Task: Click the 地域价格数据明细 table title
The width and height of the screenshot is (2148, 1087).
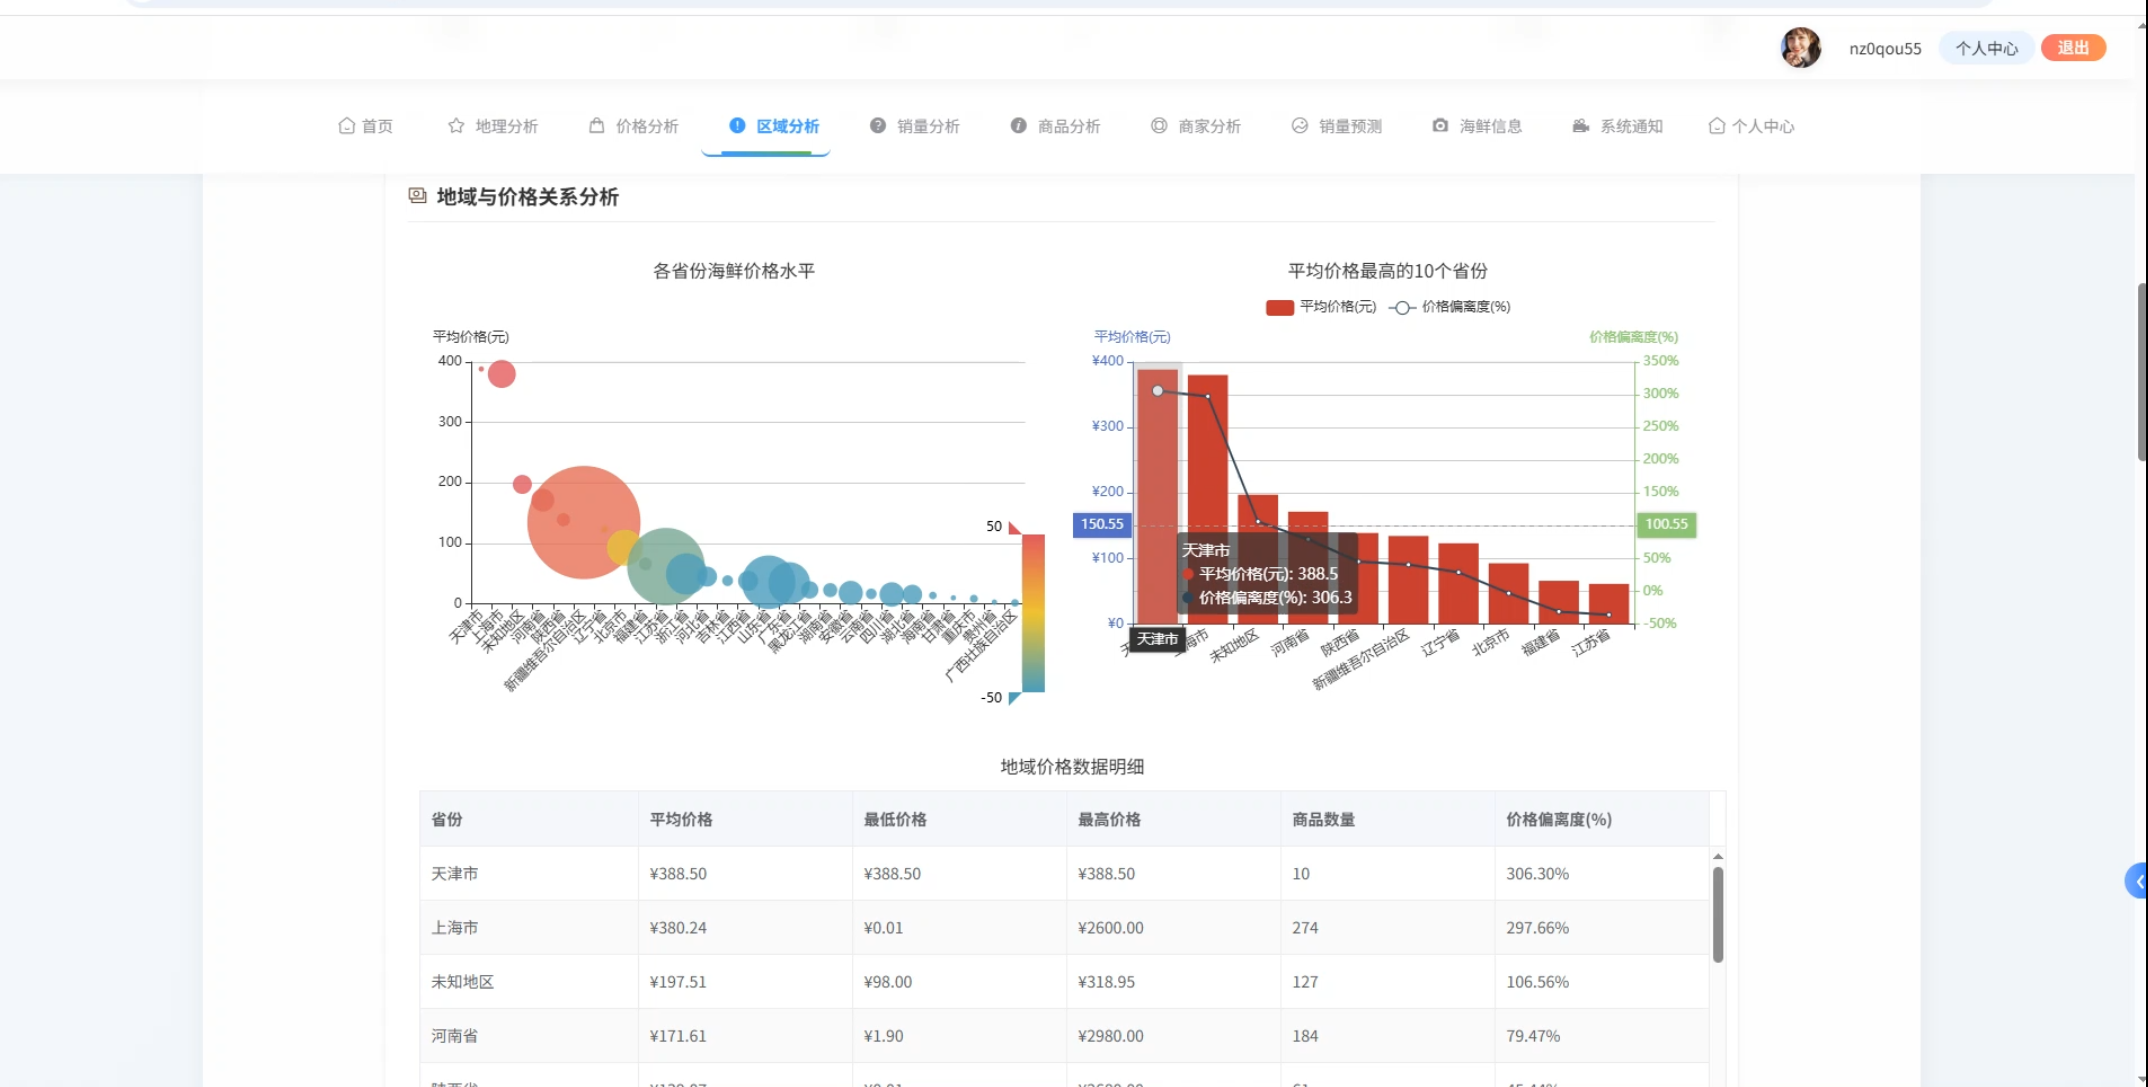Action: click(1072, 766)
